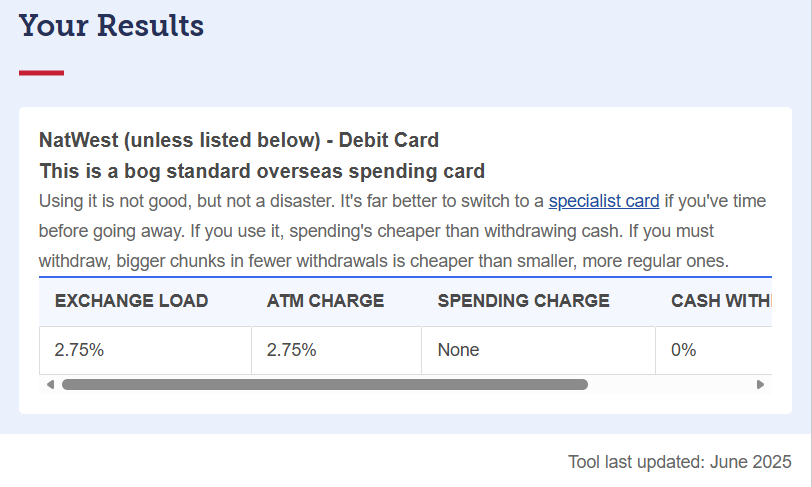
Task: Click the table scrollbar left arrow
Action: click(50, 384)
